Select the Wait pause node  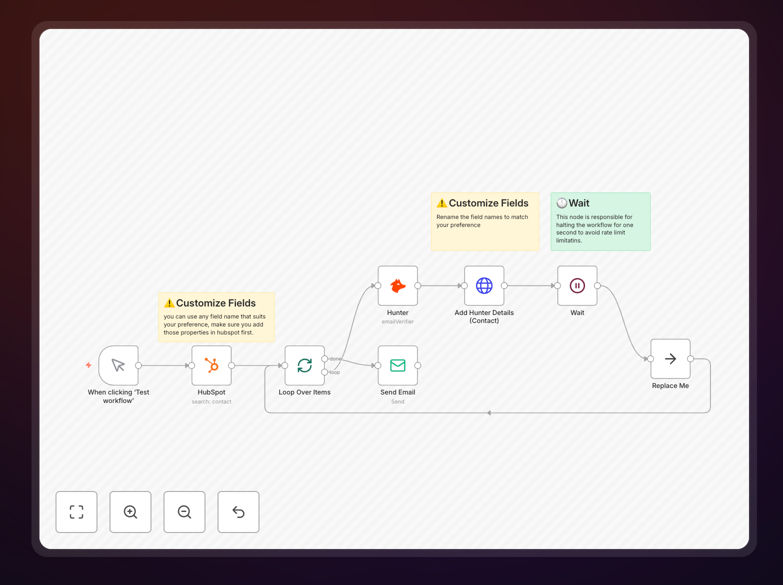point(577,286)
